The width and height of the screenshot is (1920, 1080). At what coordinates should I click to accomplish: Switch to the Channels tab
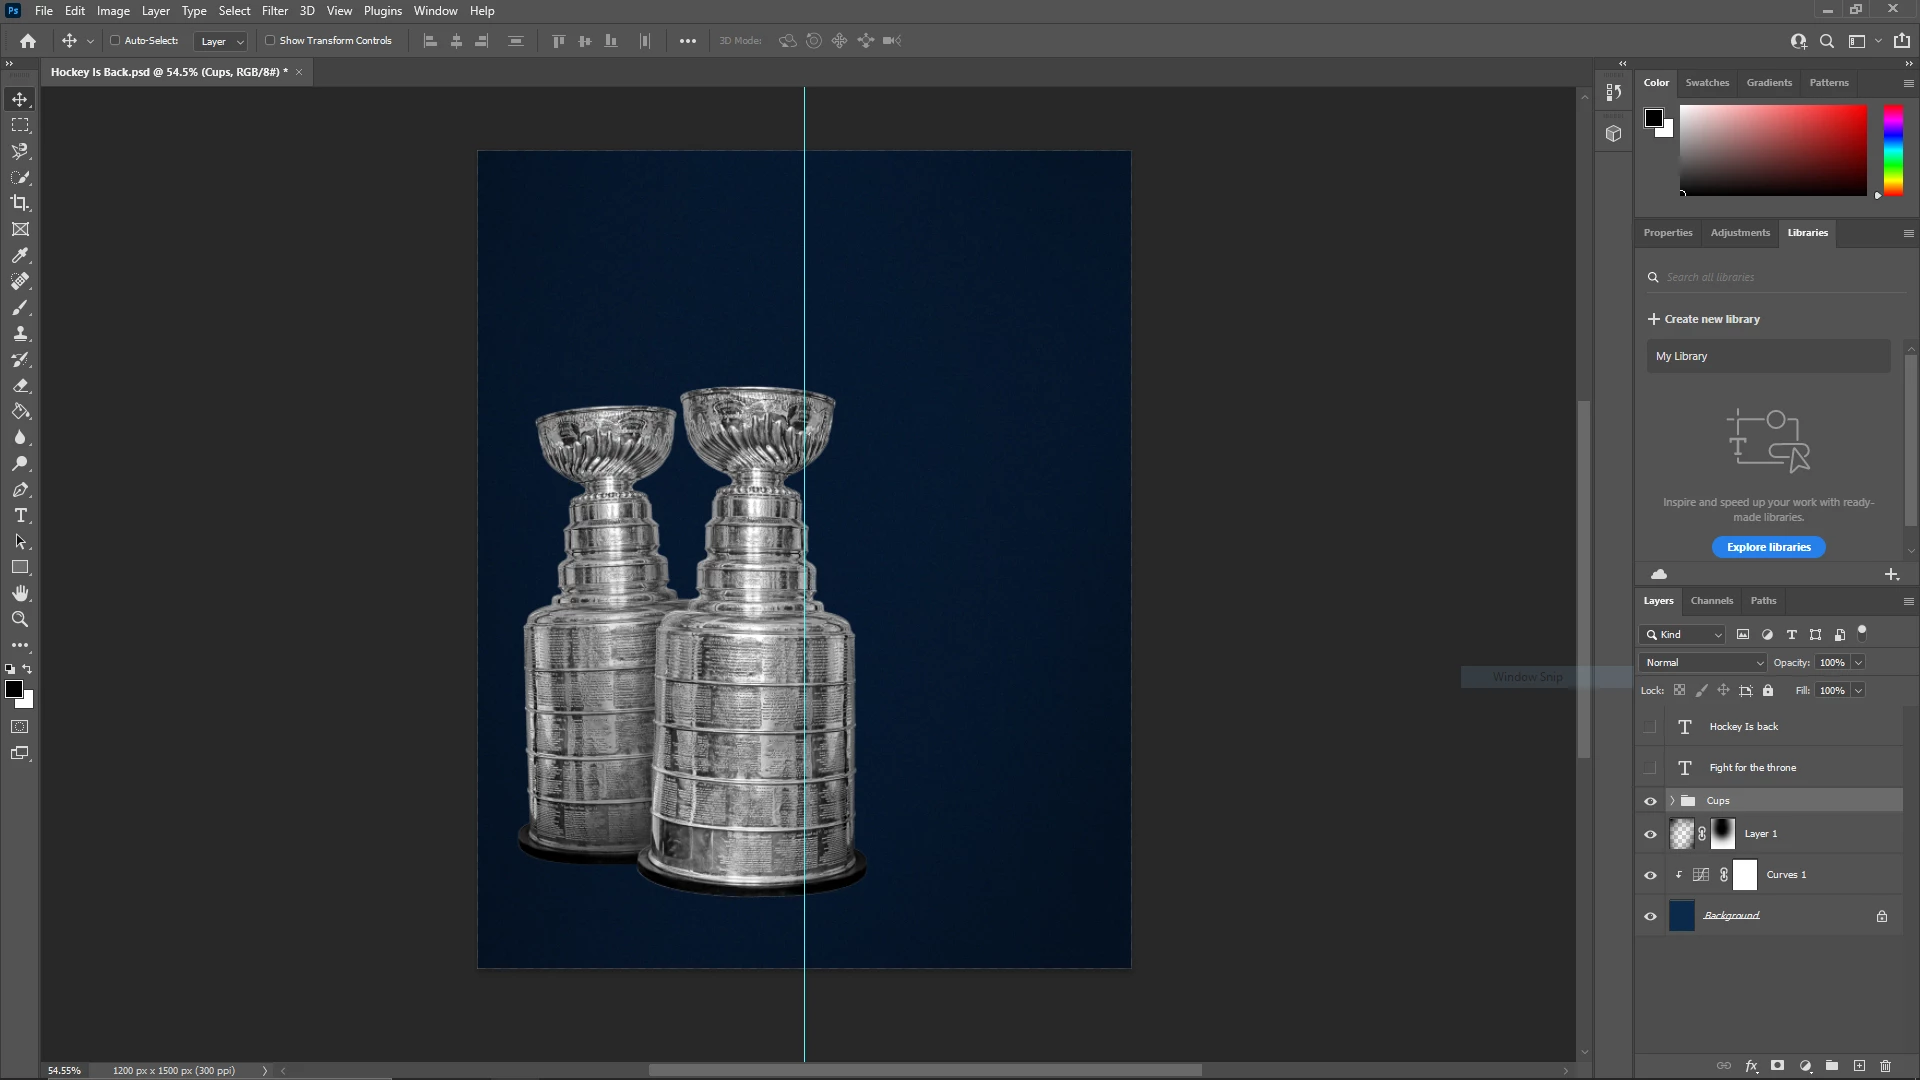pos(1711,601)
